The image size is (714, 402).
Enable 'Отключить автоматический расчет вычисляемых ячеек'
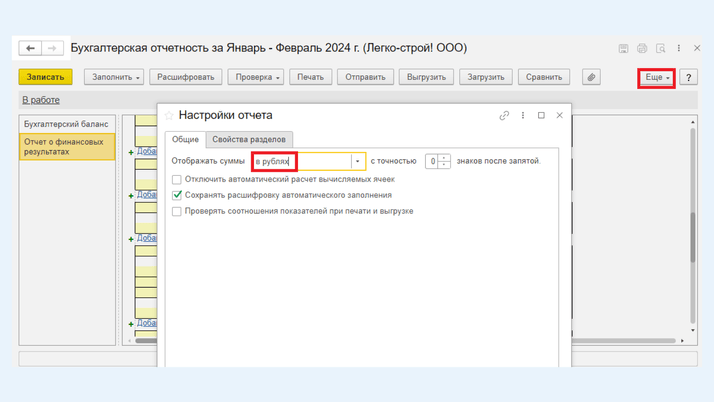pyautogui.click(x=177, y=180)
